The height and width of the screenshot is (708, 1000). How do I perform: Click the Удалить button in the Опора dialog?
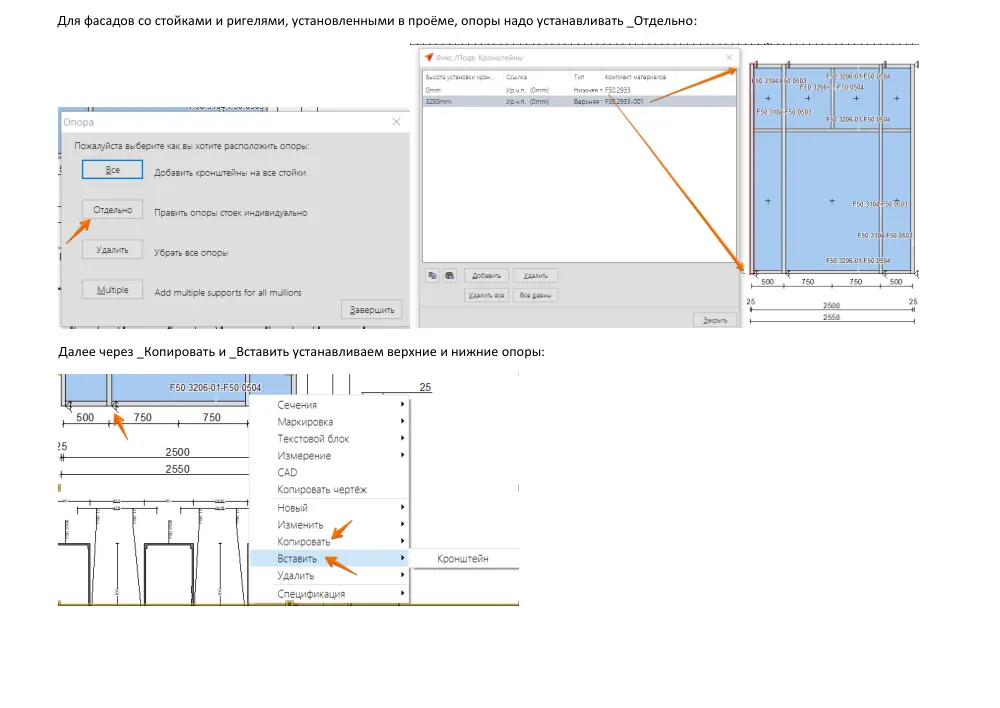tap(112, 250)
